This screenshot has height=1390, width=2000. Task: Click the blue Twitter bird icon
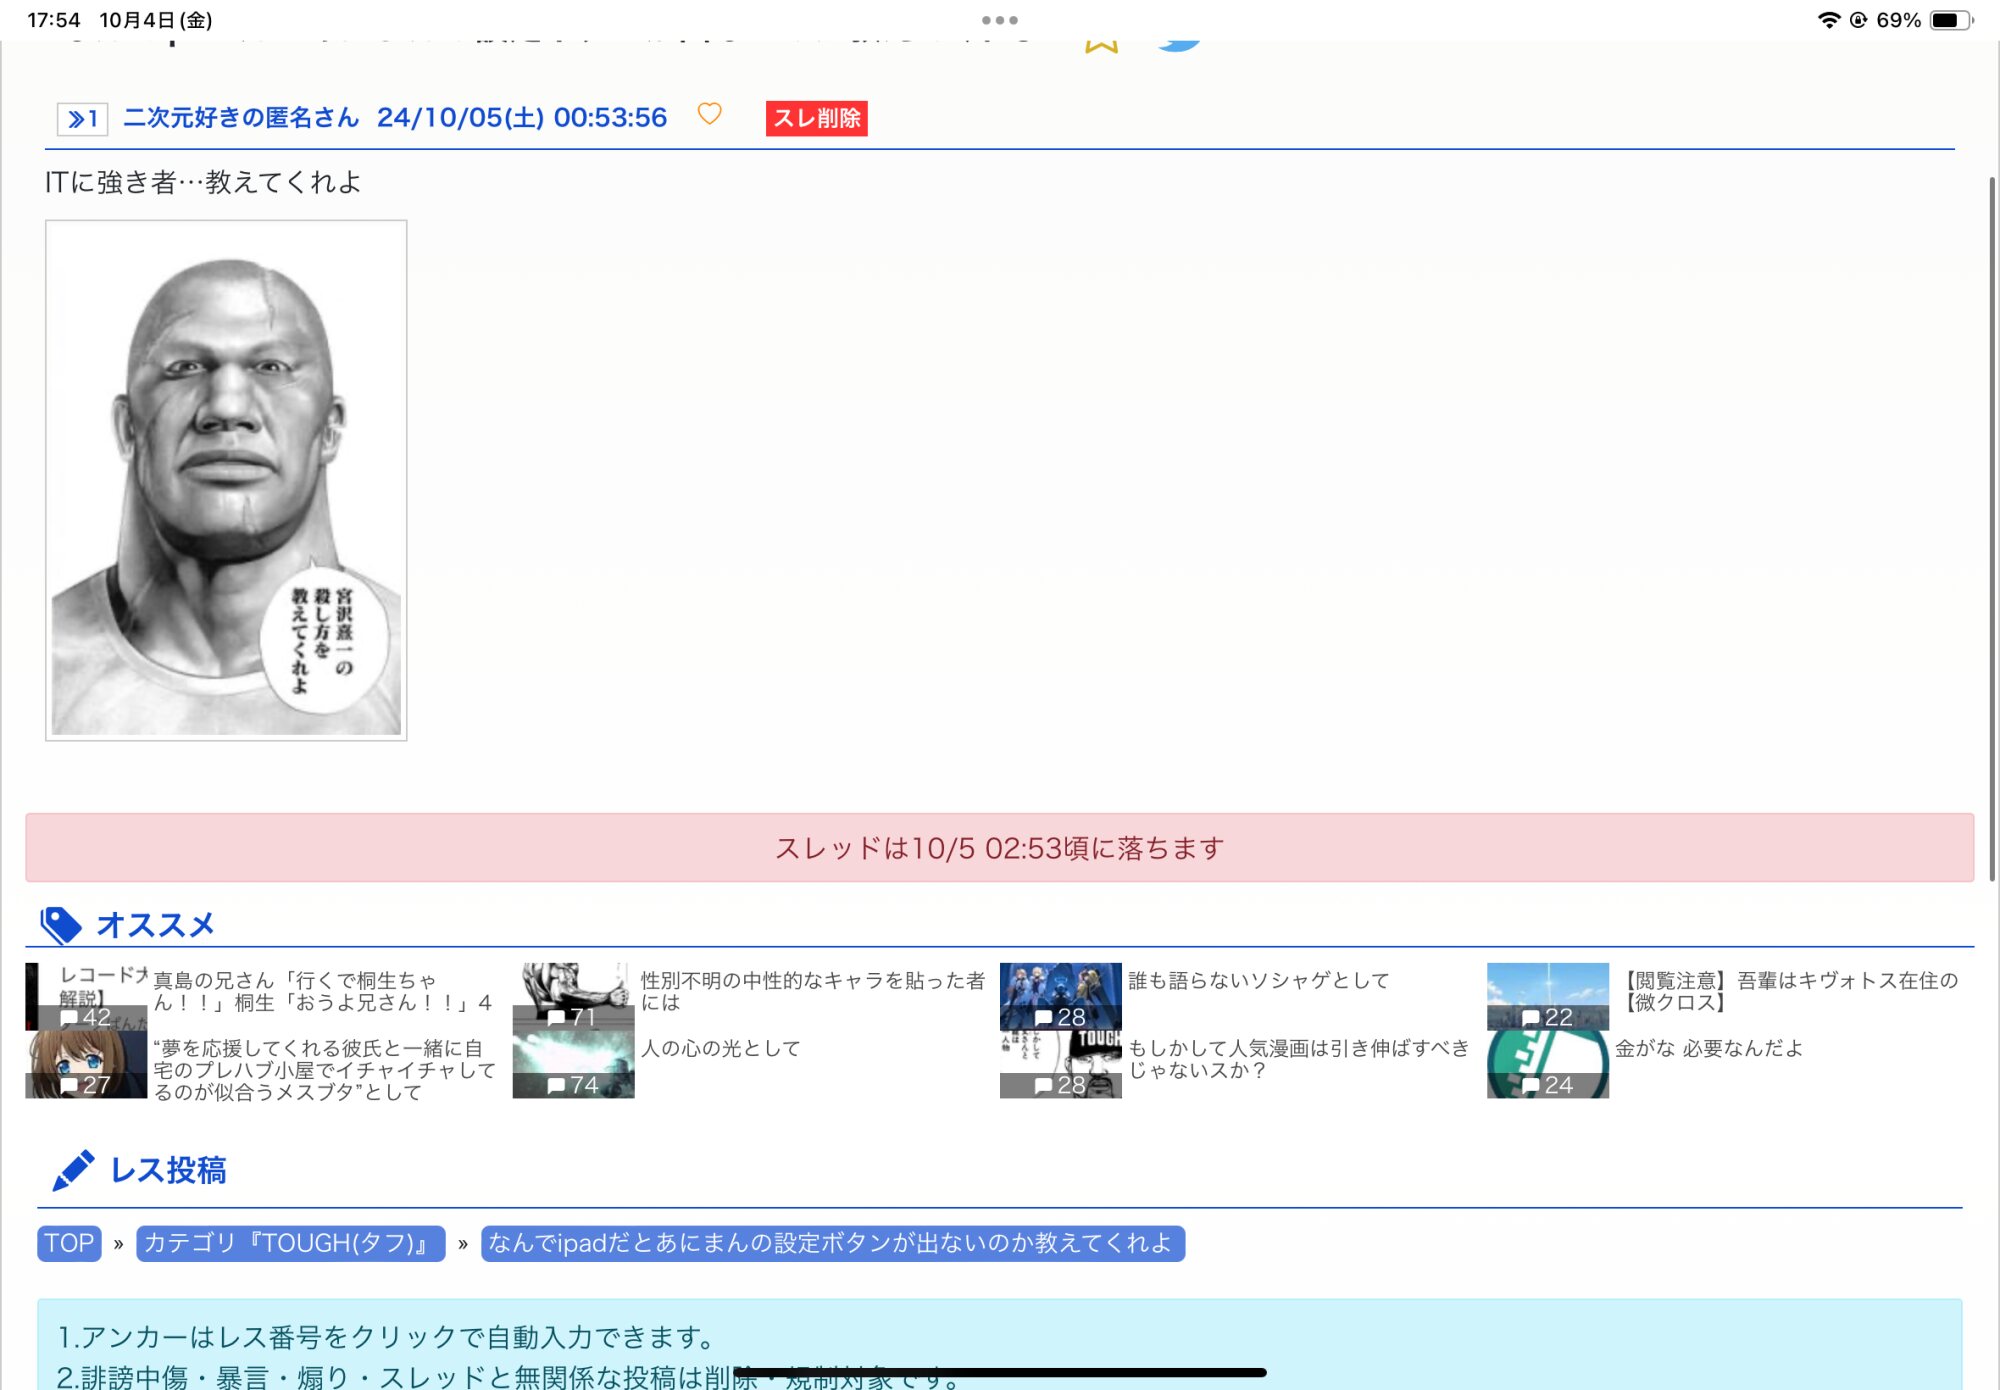1179,43
